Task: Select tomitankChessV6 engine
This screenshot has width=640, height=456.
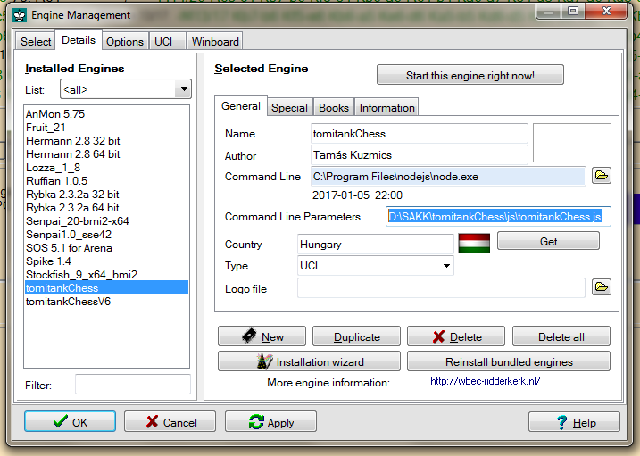Action: [x=106, y=301]
